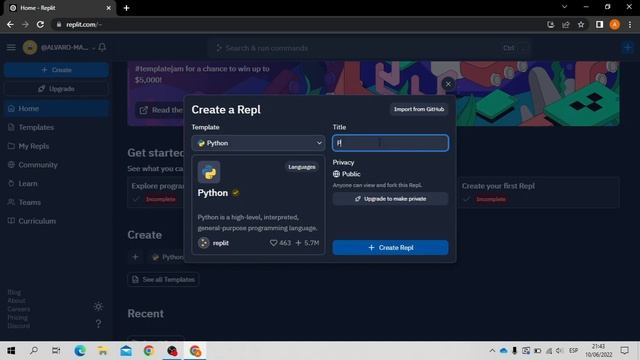Open the help question mark icon
The height and width of the screenshot is (360, 640).
[x=98, y=324]
